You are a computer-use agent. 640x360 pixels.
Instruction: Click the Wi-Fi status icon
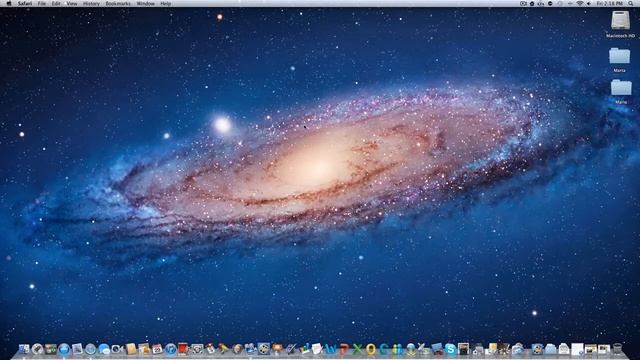[x=580, y=3]
